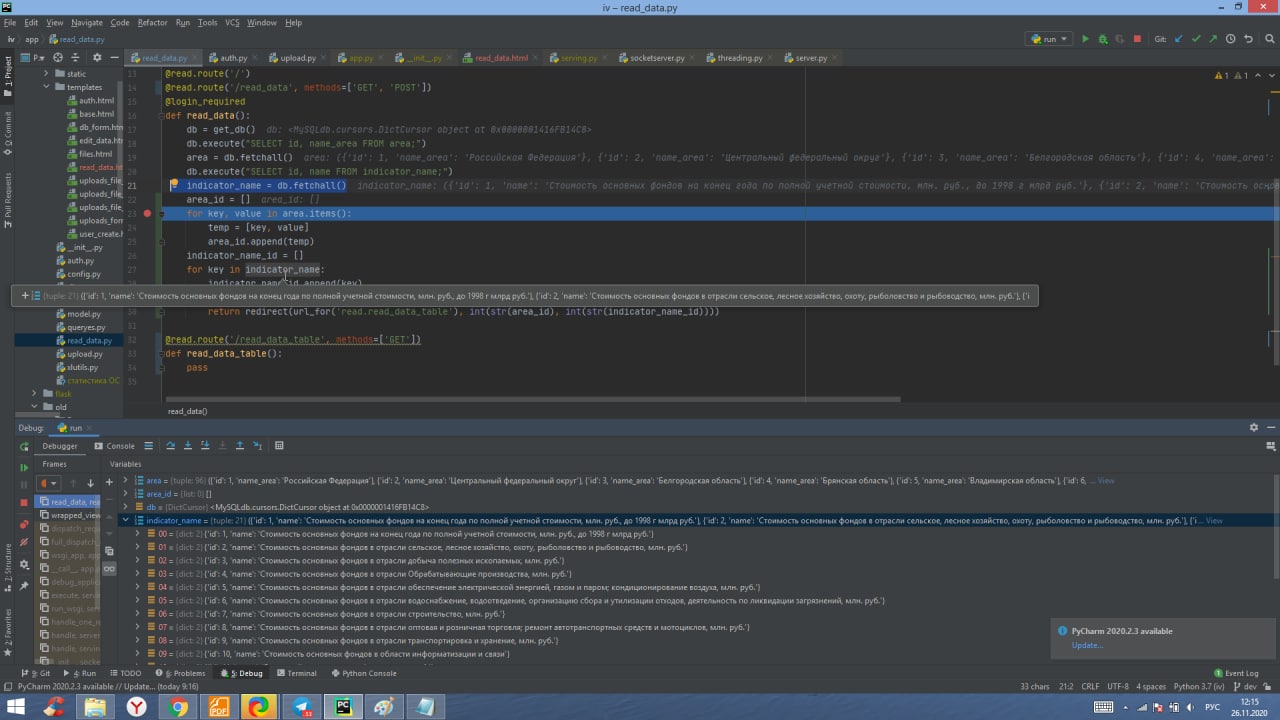This screenshot has height=720, width=1280.
Task: Click the Debug bug icon in the top toolbar
Action: click(x=1103, y=39)
